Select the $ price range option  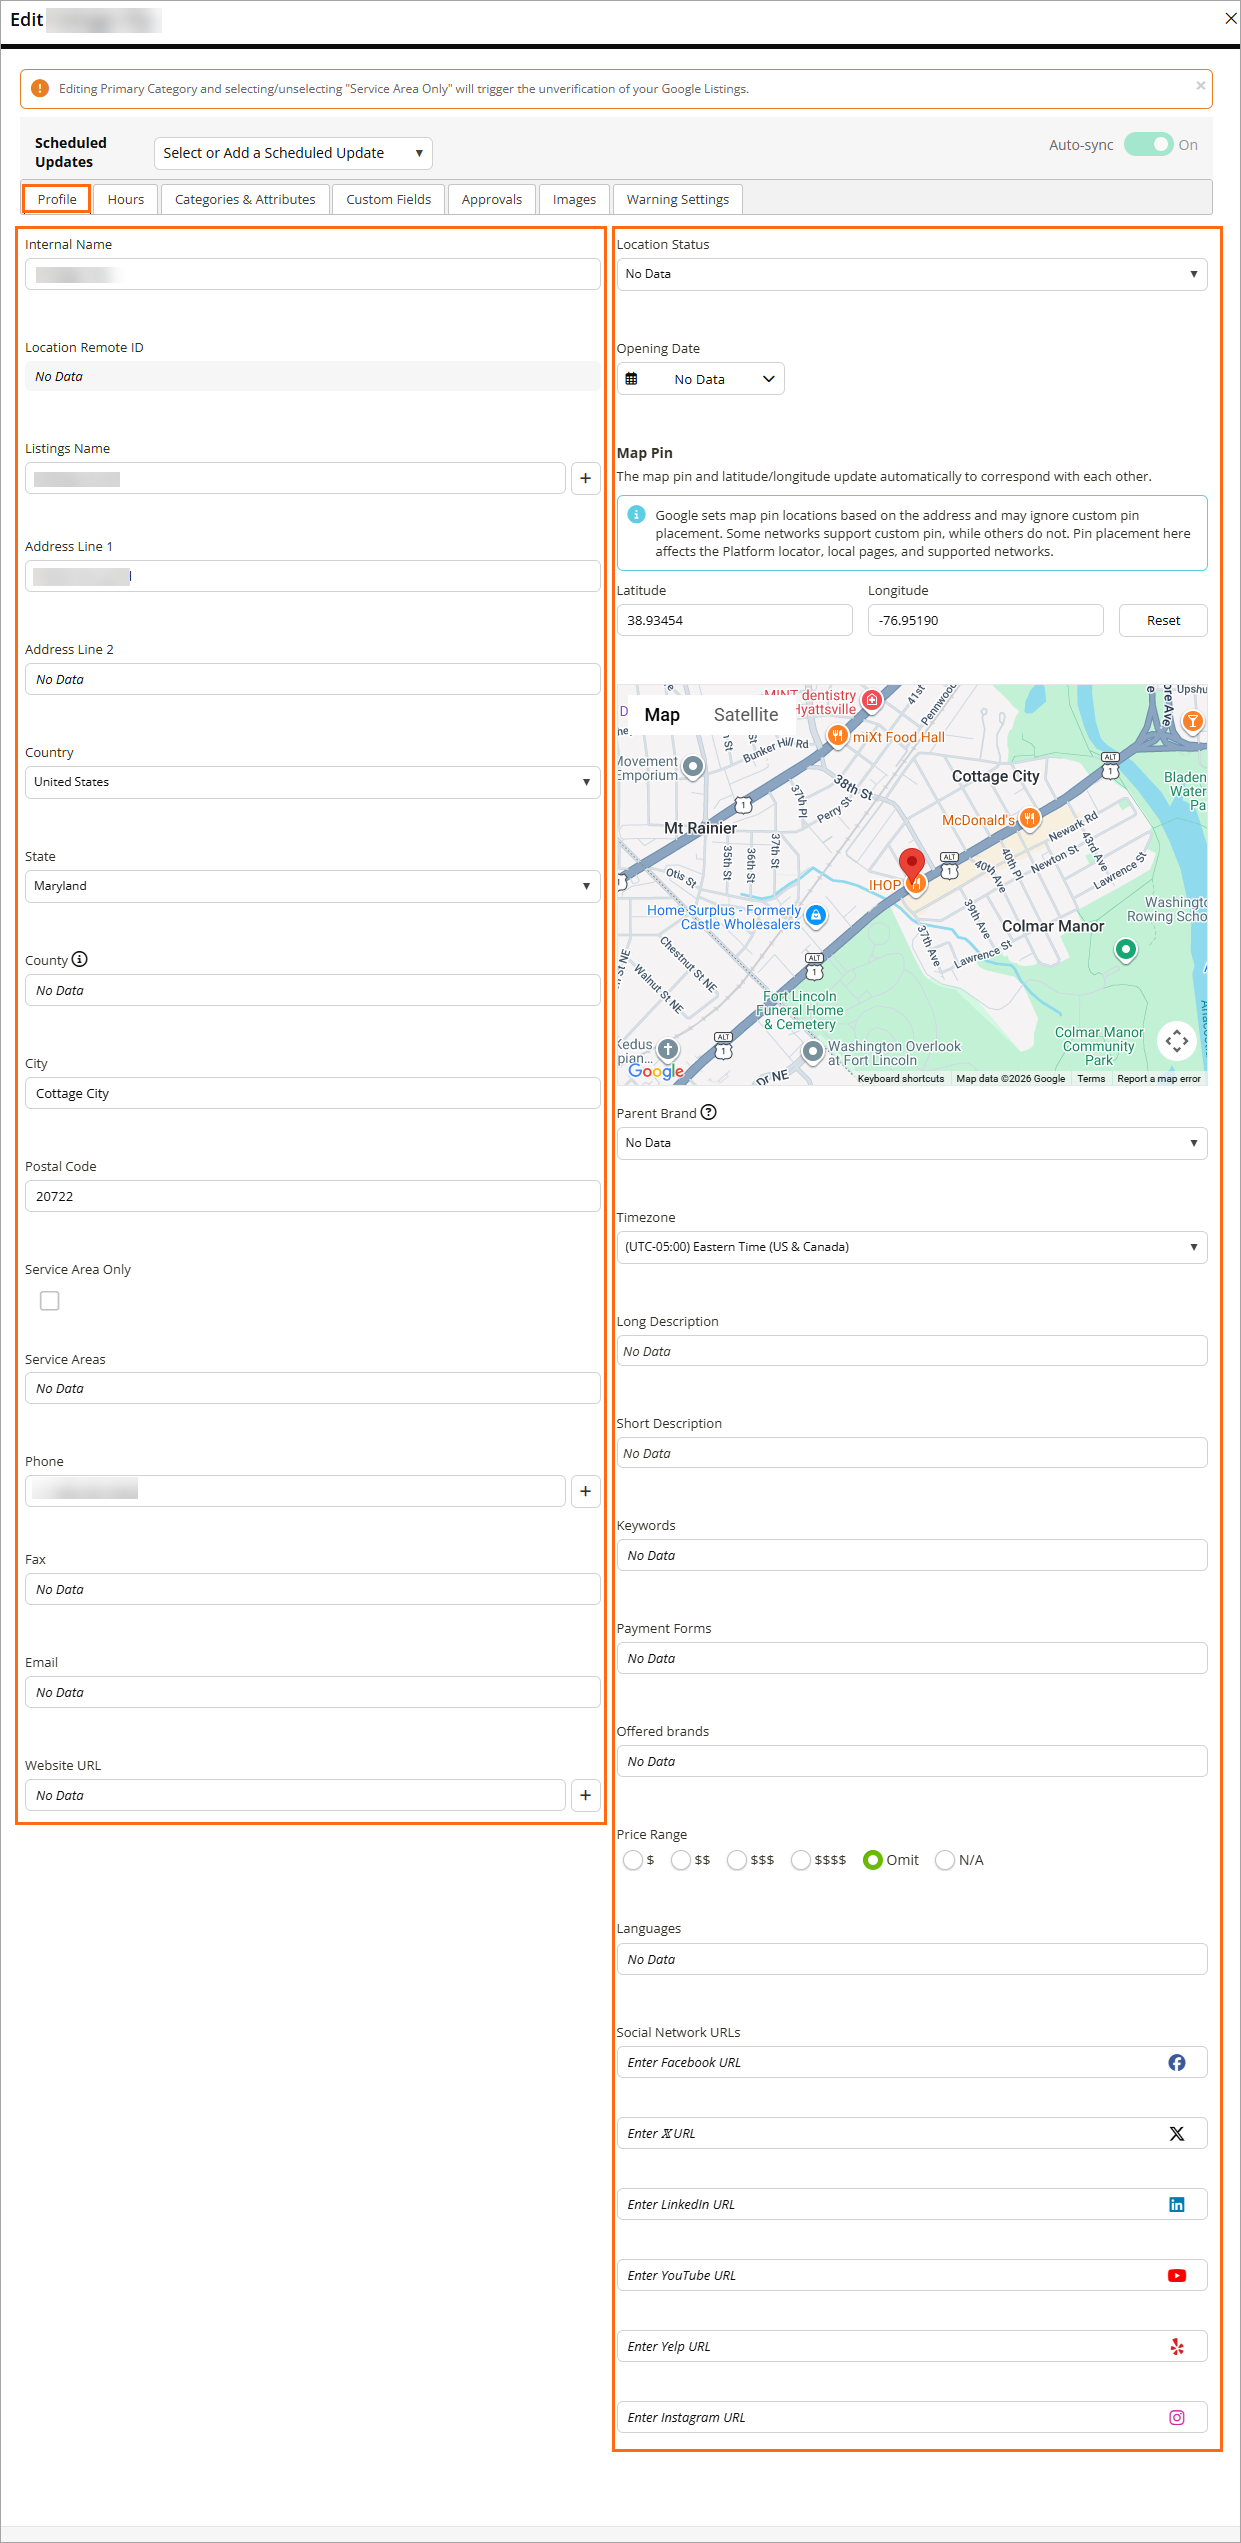click(x=632, y=1860)
